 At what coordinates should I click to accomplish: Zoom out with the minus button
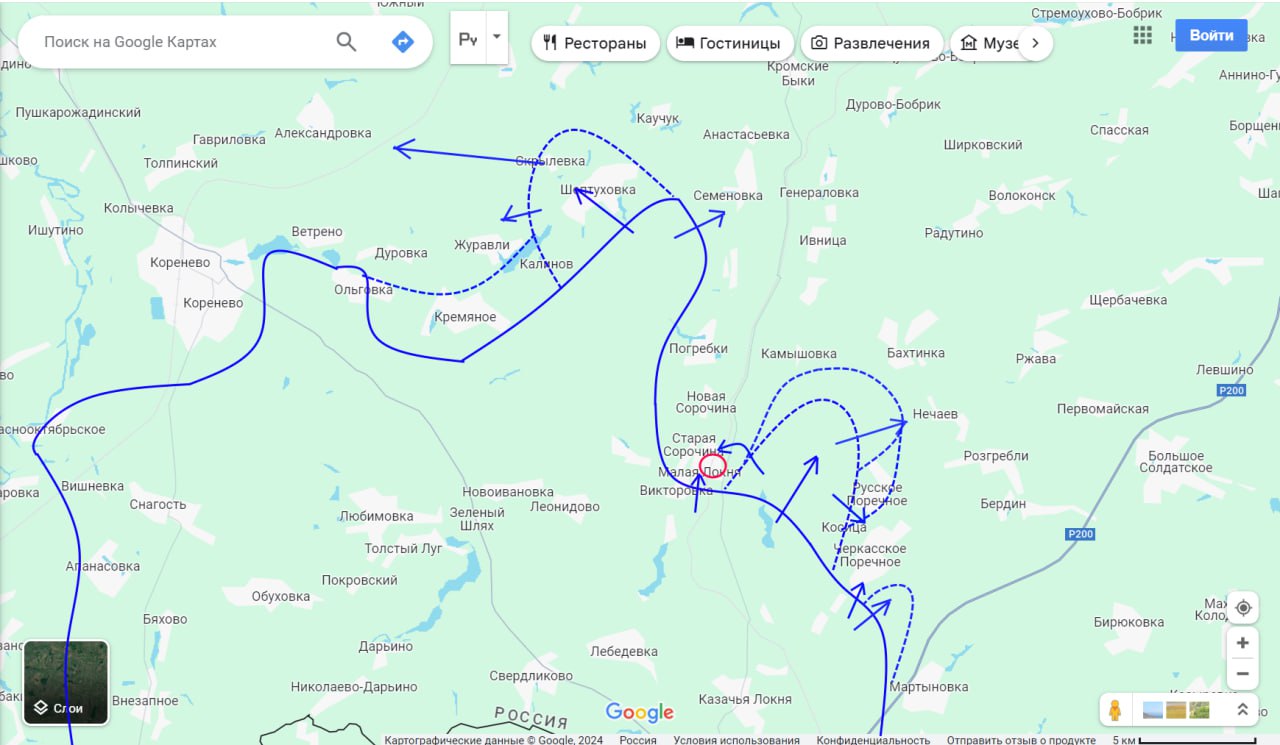1243,673
